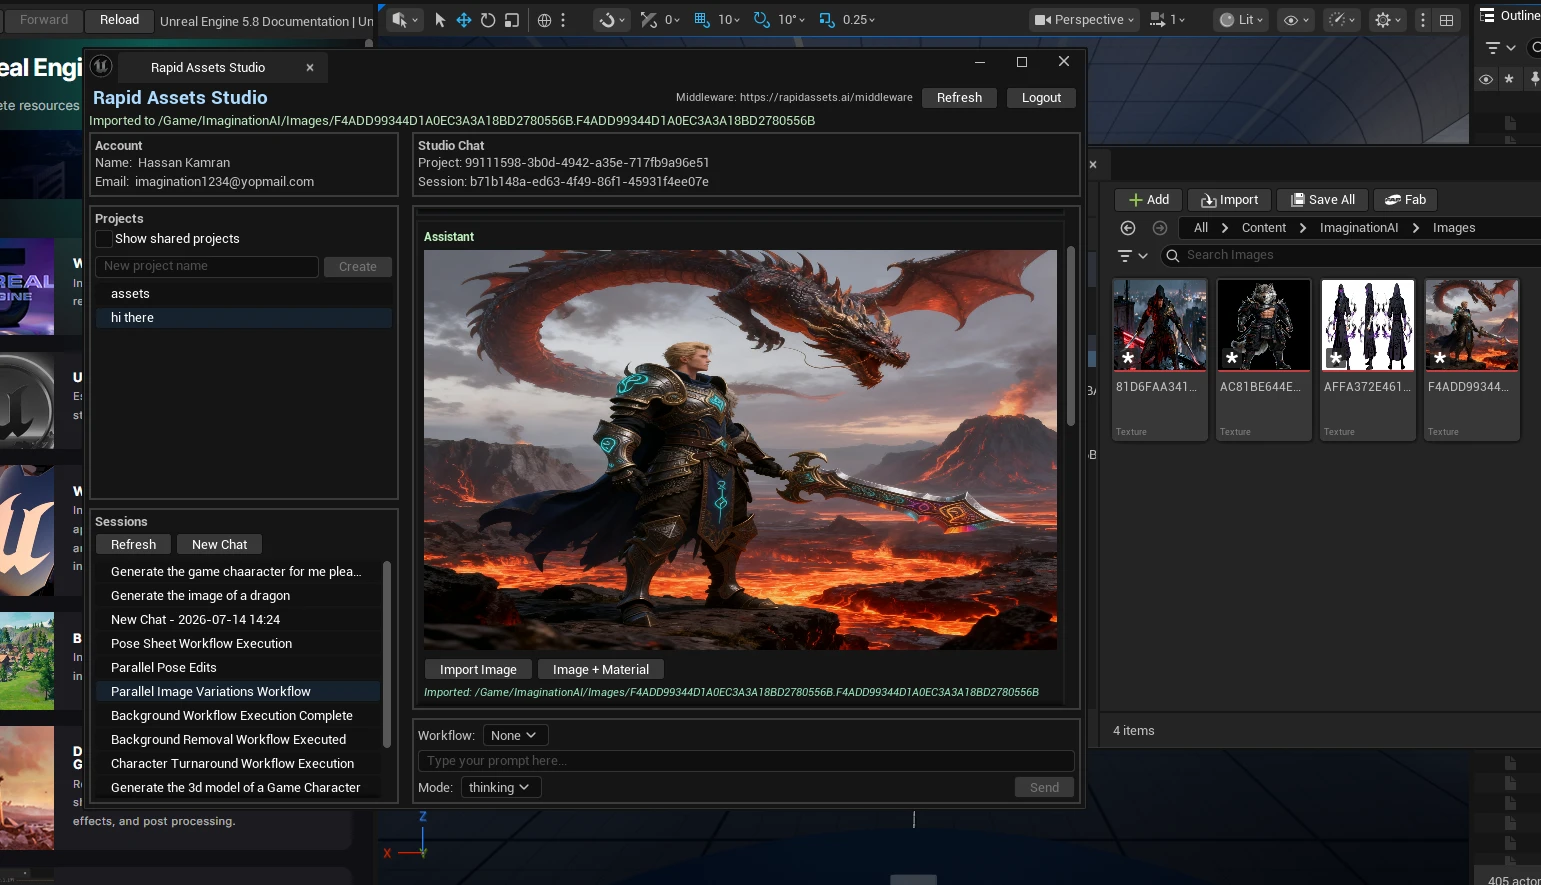Navigate to All breadcrumb

[1201, 228]
